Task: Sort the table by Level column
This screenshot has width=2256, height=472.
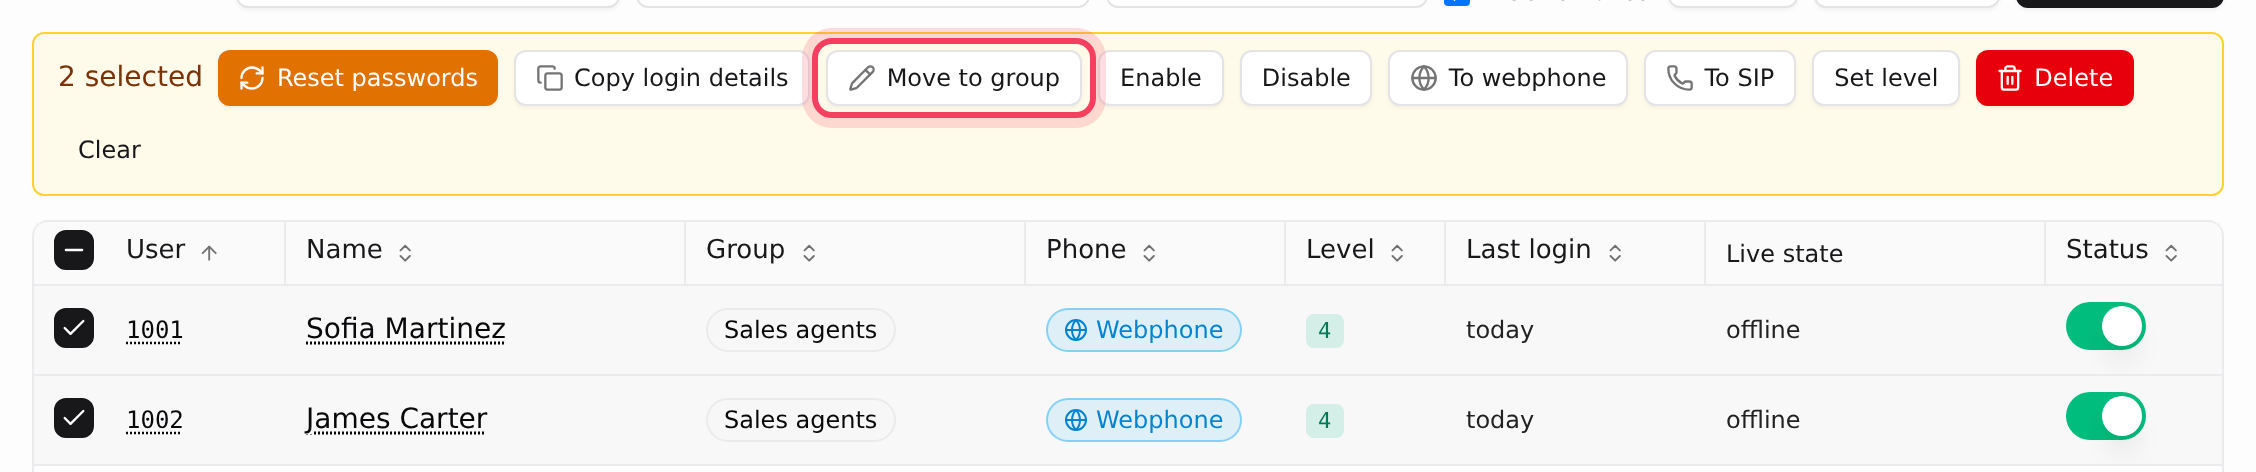Action: pos(1355,250)
